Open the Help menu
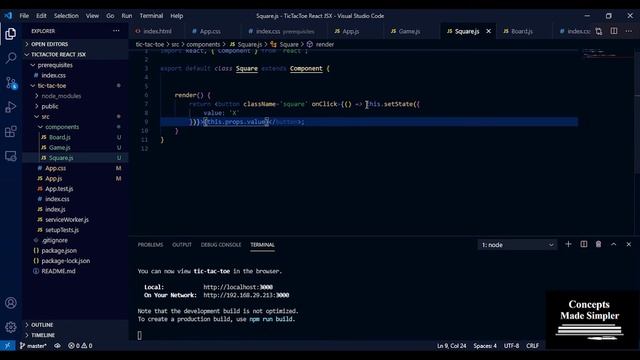The width and height of the screenshot is (640, 360). (176, 16)
